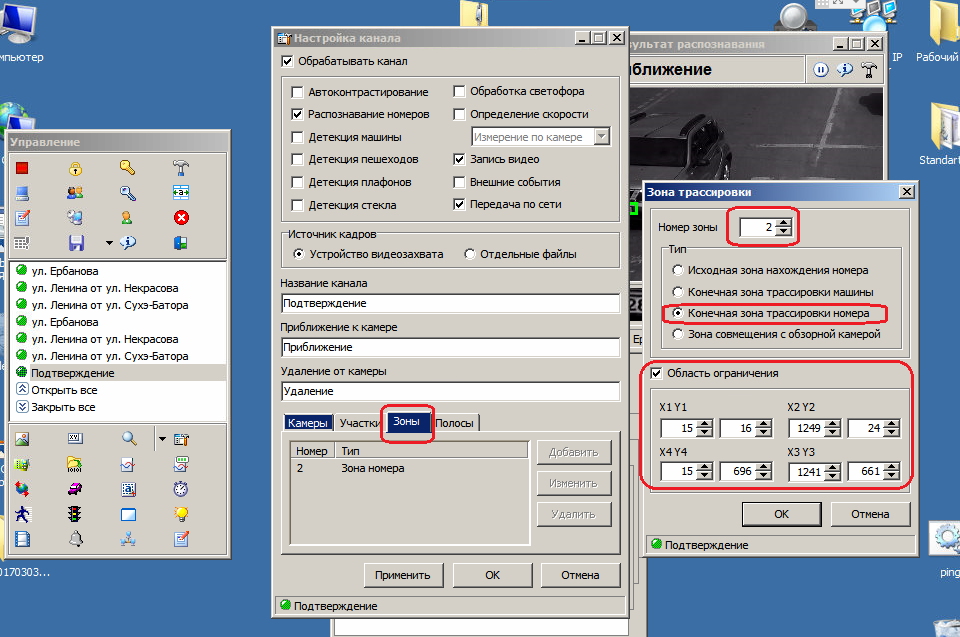Click the red stop square icon

pos(22,168)
